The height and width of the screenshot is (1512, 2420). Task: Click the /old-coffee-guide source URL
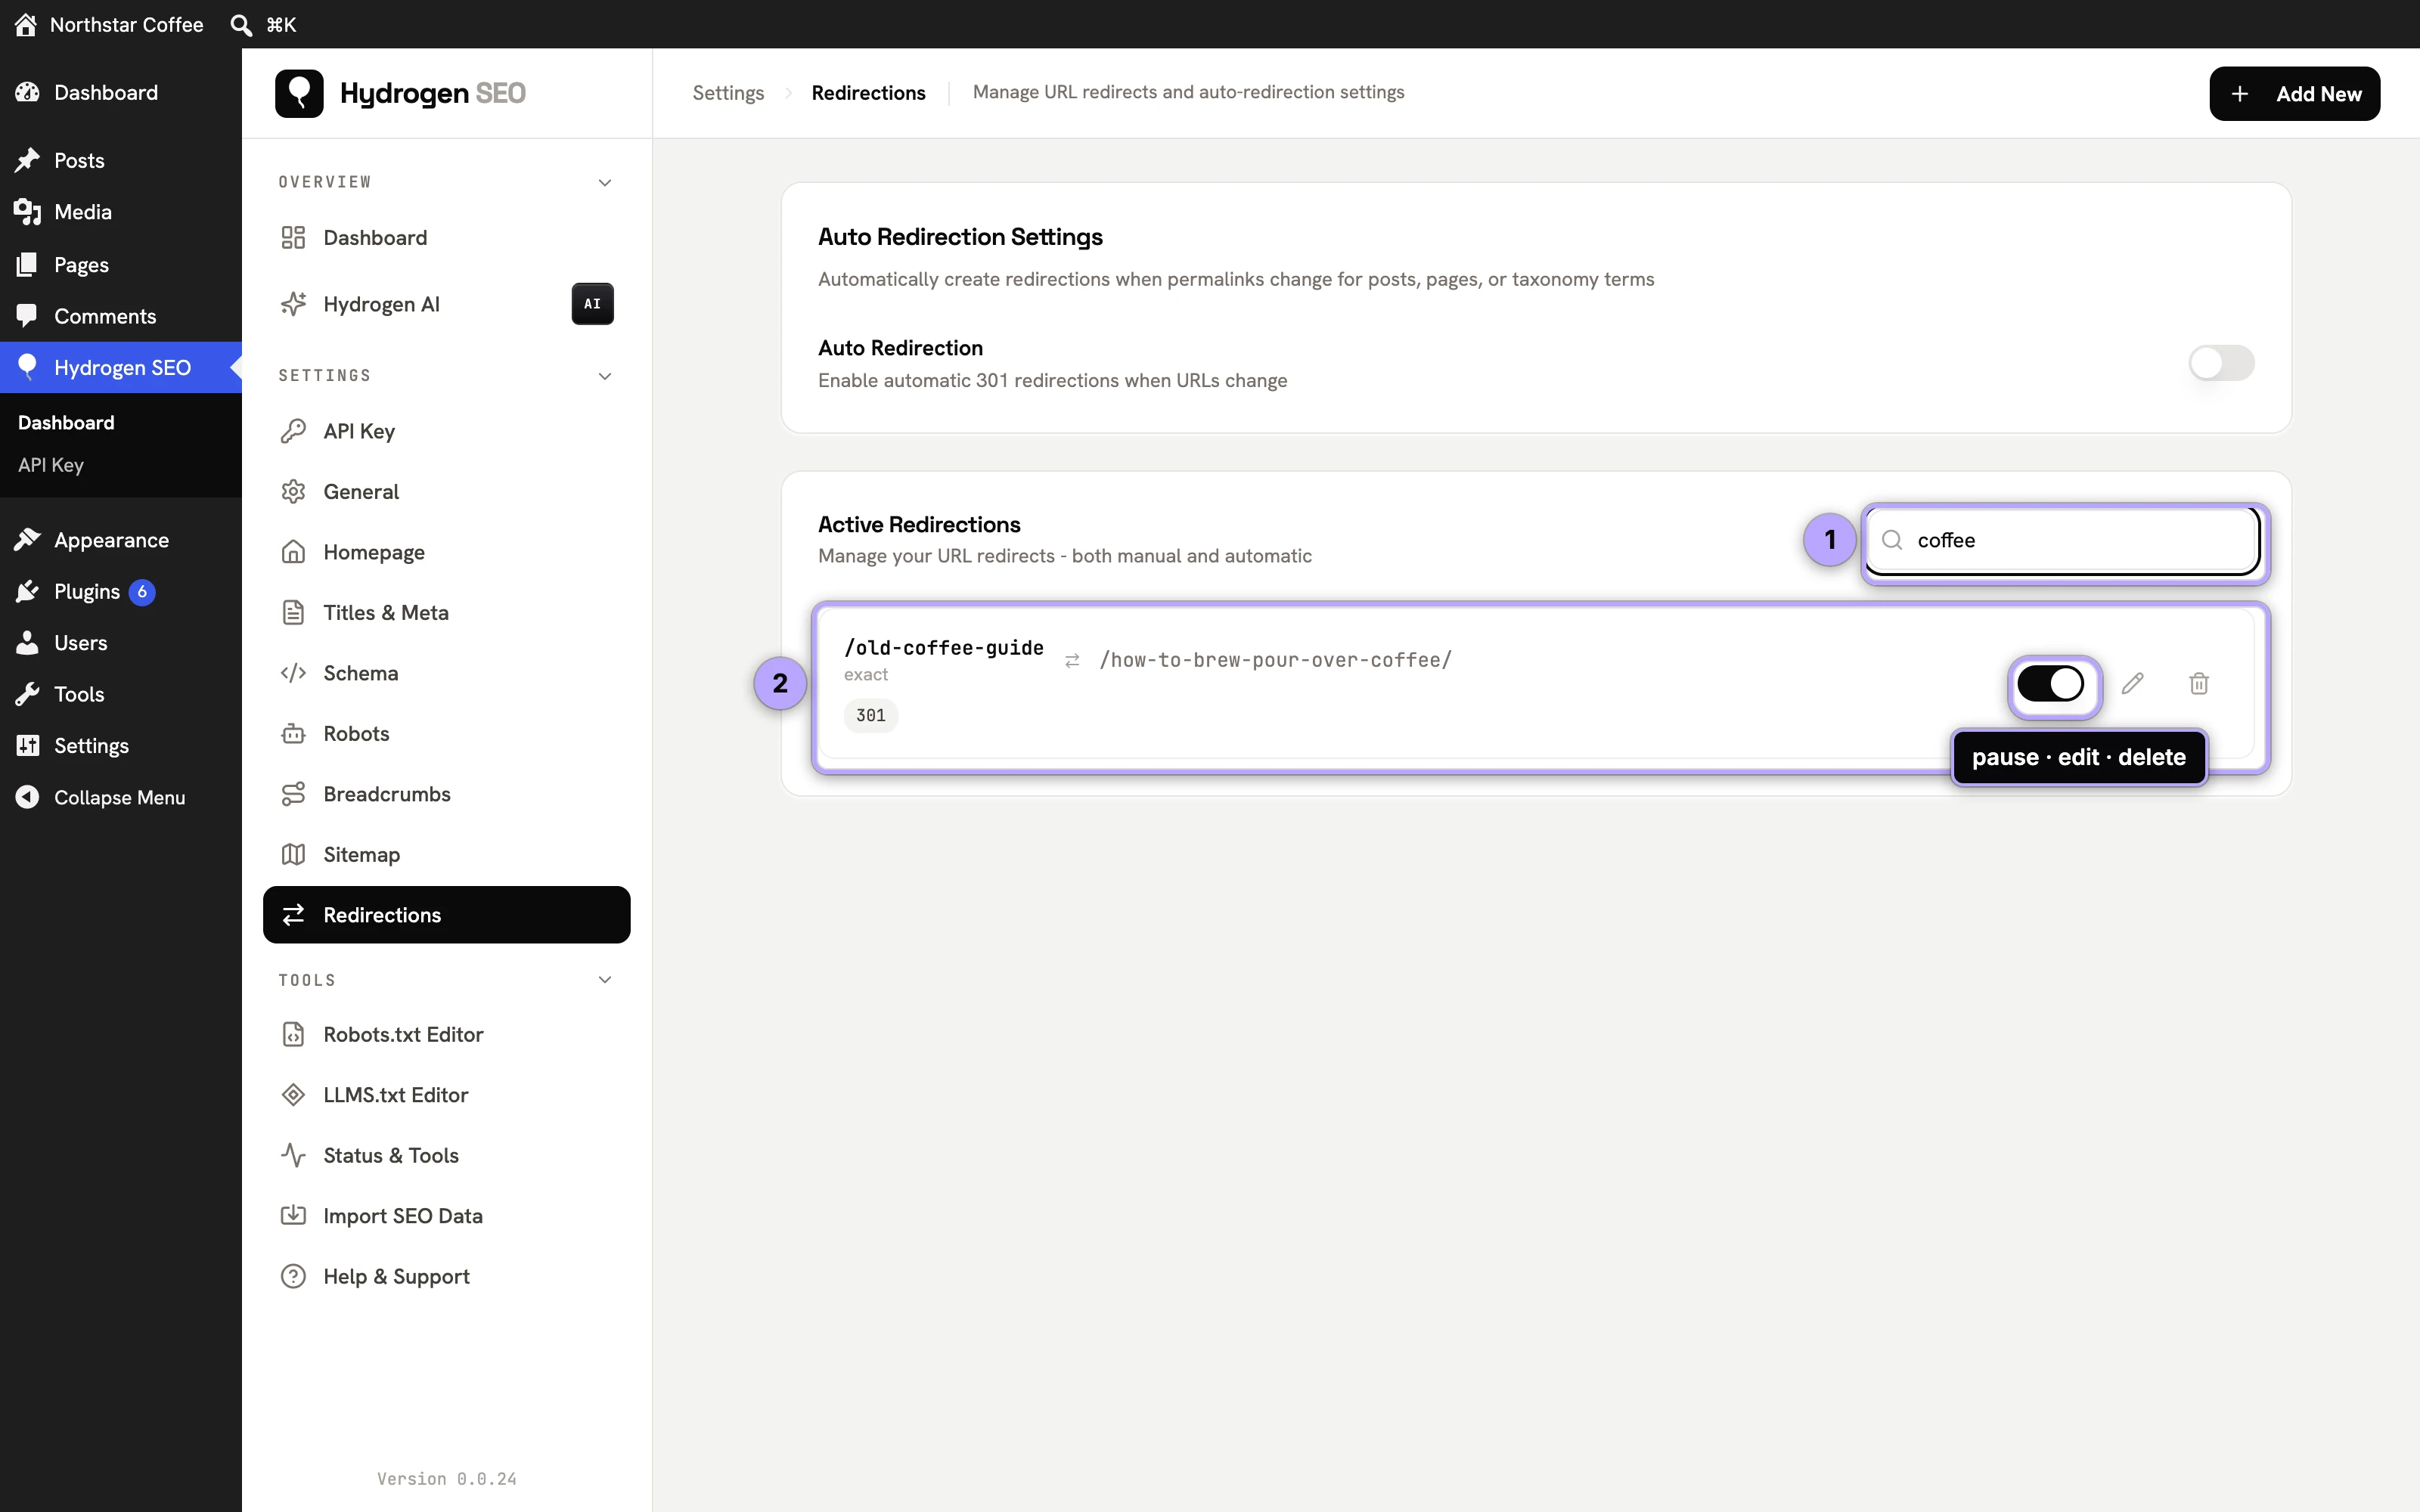point(943,648)
